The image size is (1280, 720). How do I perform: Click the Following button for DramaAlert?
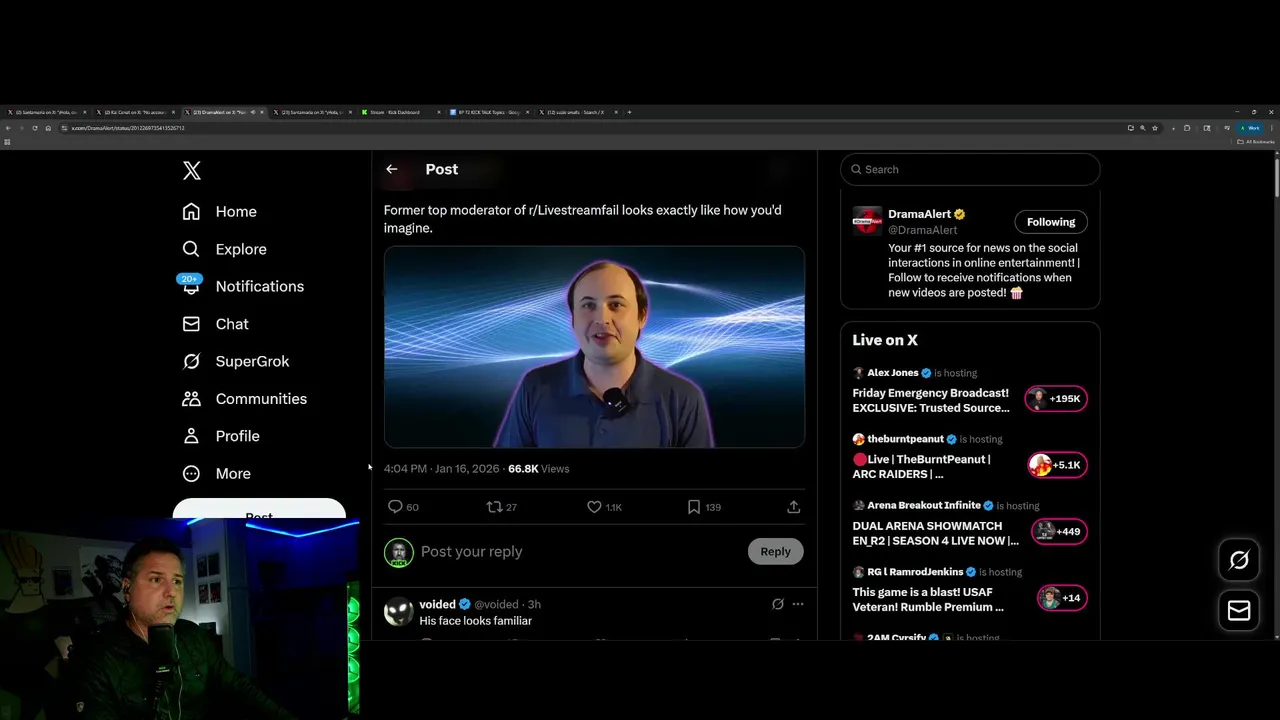click(1051, 222)
